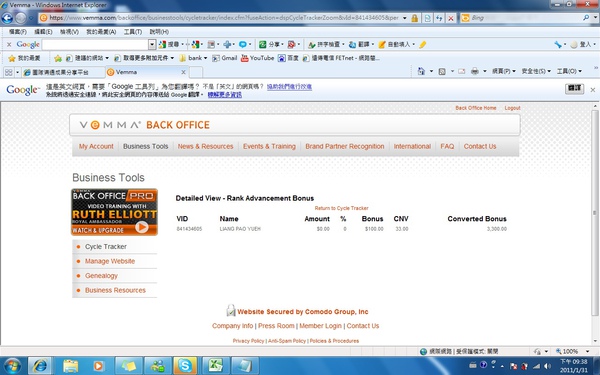The image size is (600, 375).
Task: Click the IE Home icon
Action: [x=421, y=71]
